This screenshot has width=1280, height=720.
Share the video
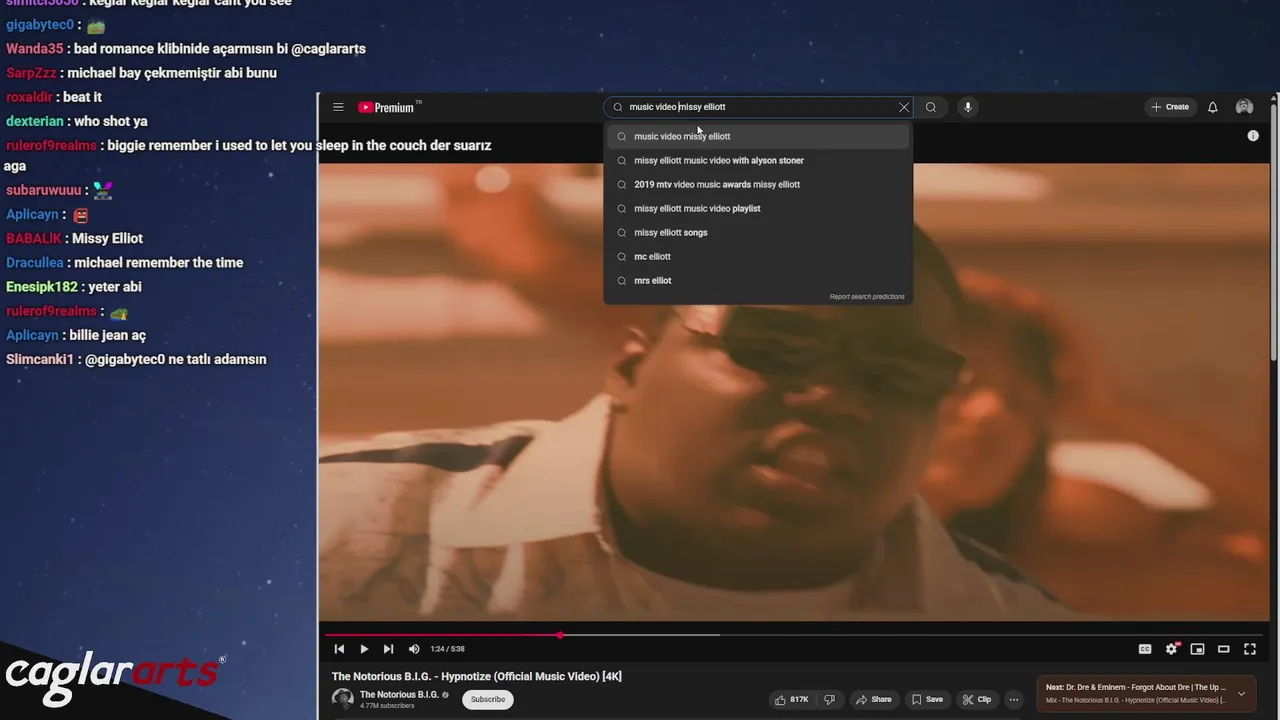873,699
